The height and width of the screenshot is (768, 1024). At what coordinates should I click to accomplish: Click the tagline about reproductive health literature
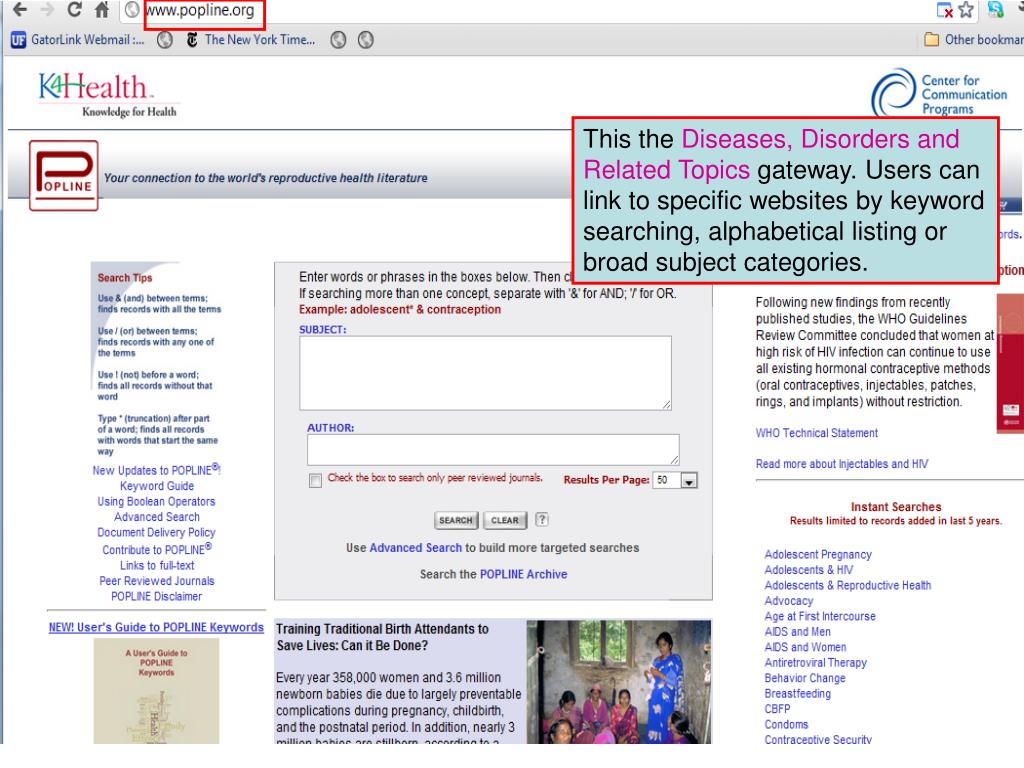[266, 178]
